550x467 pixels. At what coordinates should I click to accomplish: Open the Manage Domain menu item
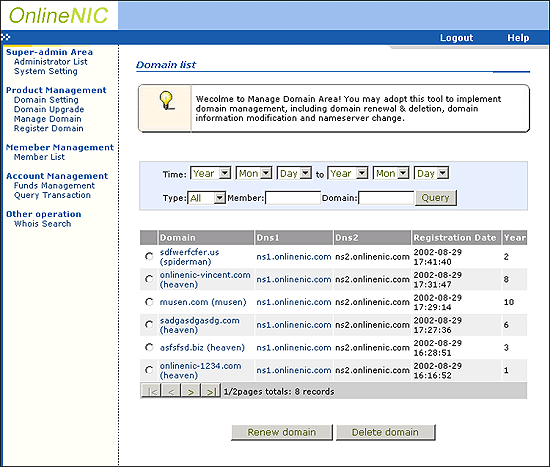tap(48, 119)
